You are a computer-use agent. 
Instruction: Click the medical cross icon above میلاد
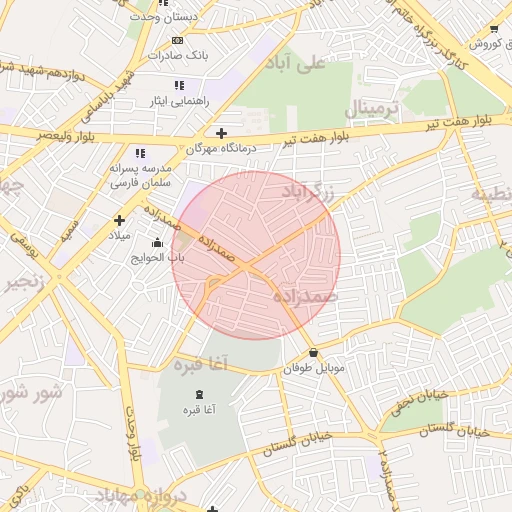119,221
